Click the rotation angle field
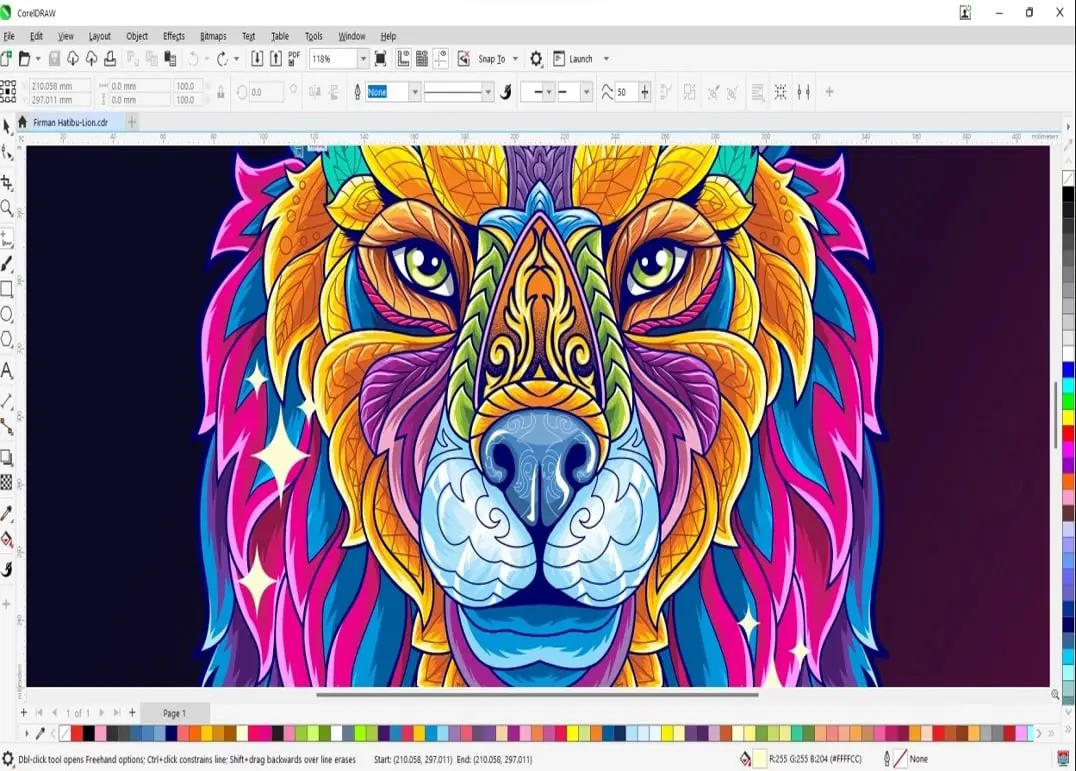 [x=266, y=92]
